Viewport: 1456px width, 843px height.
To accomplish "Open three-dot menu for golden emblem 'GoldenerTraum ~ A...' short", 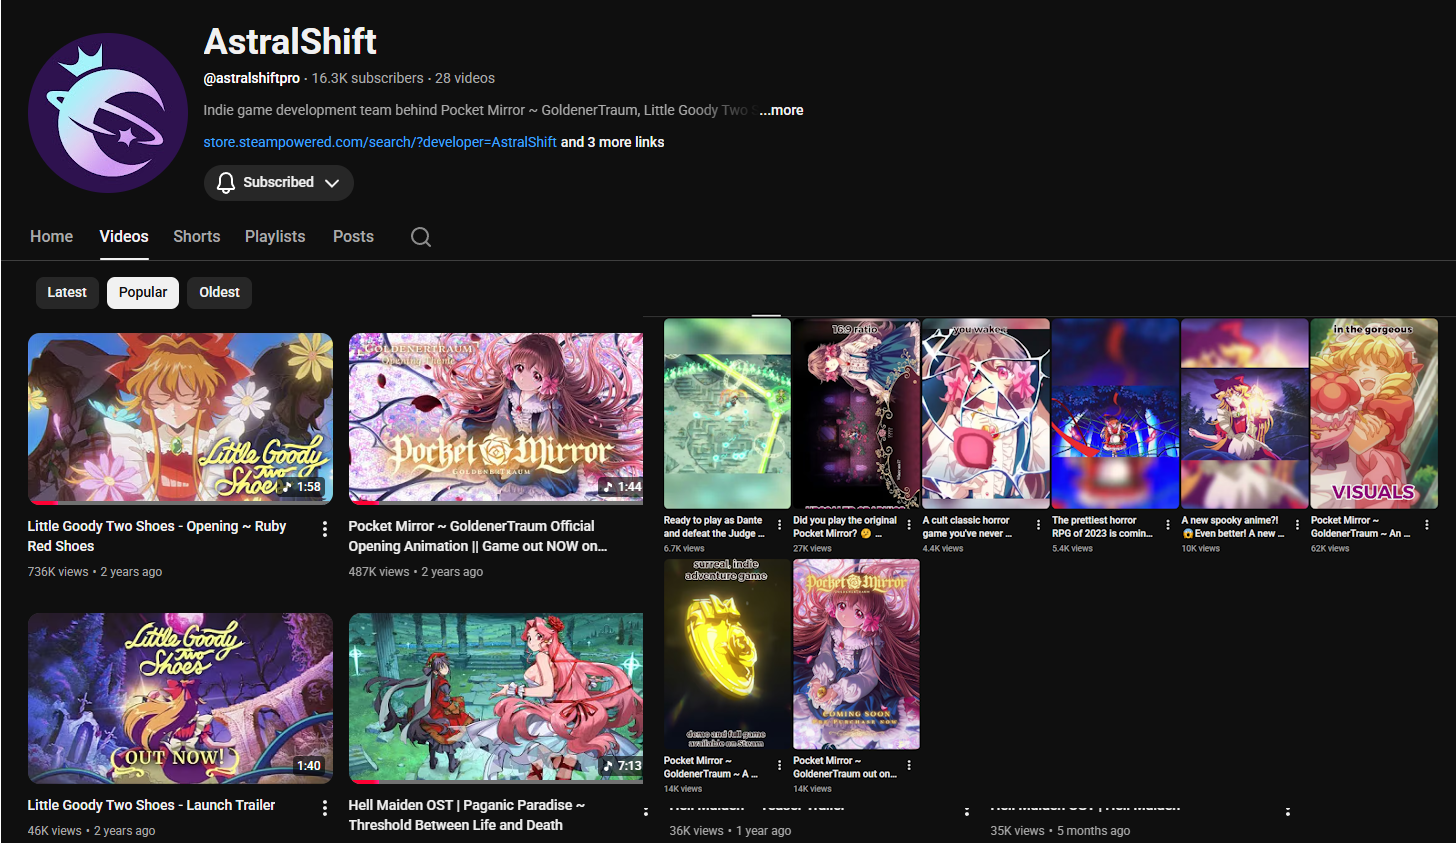I will click(x=779, y=765).
